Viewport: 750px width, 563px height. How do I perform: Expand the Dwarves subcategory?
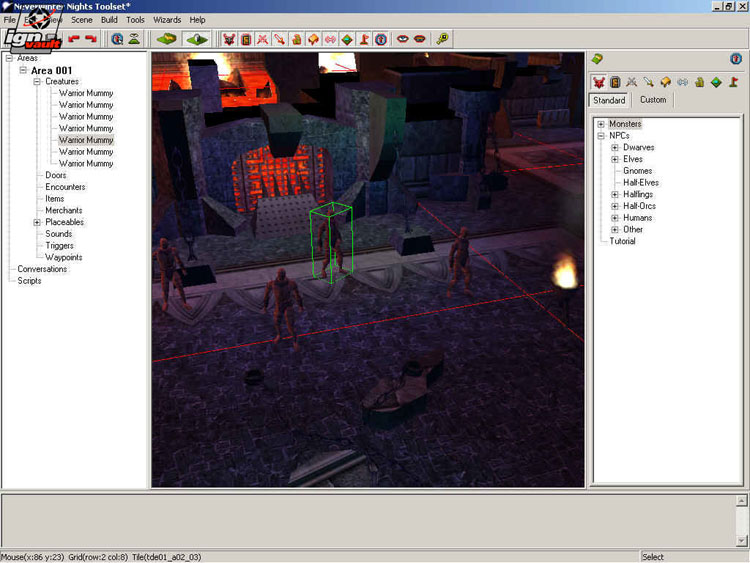pyautogui.click(x=615, y=148)
